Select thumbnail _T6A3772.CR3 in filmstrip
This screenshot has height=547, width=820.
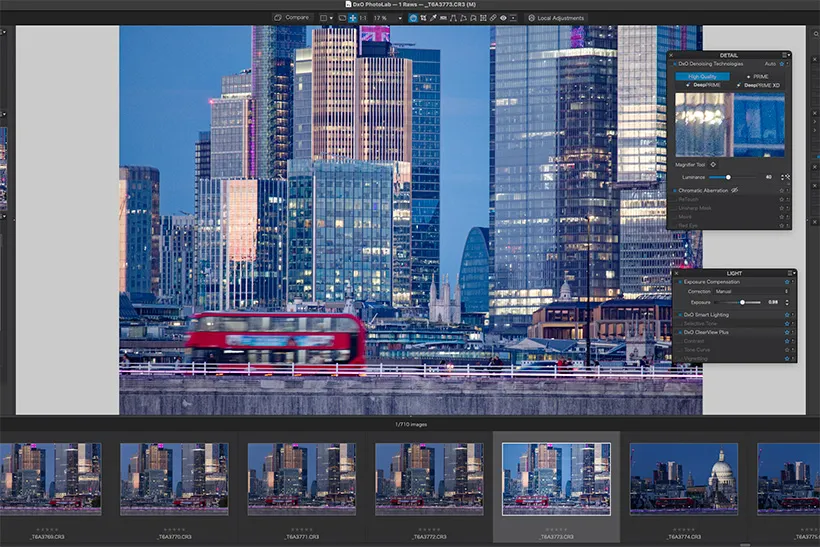429,480
